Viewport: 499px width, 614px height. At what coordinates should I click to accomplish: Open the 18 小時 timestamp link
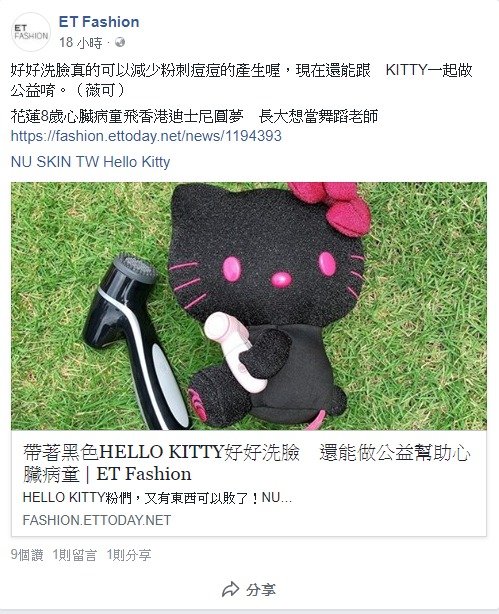point(81,43)
